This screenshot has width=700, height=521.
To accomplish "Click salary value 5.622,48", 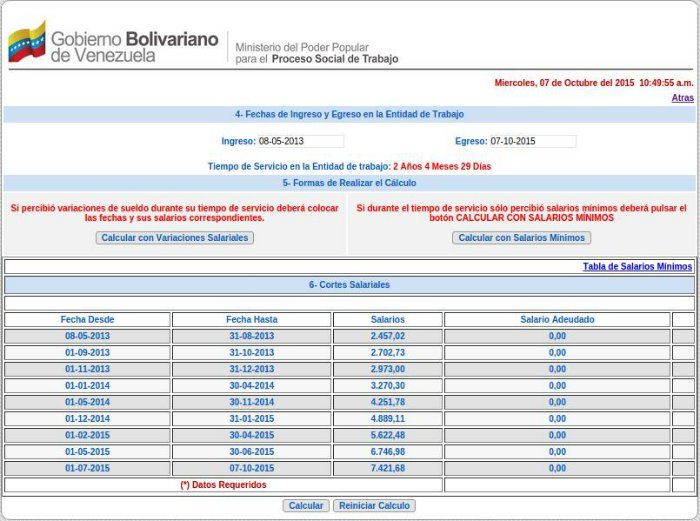I will tap(388, 435).
